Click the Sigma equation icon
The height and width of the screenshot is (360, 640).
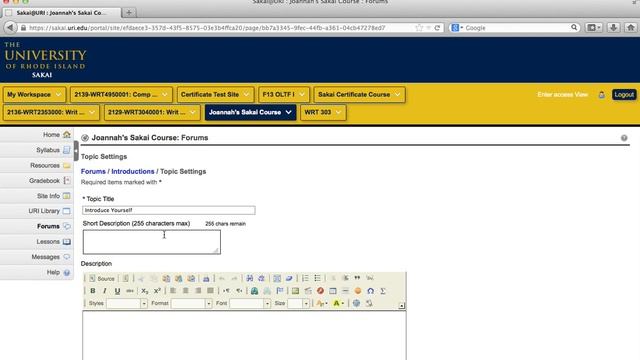383,291
